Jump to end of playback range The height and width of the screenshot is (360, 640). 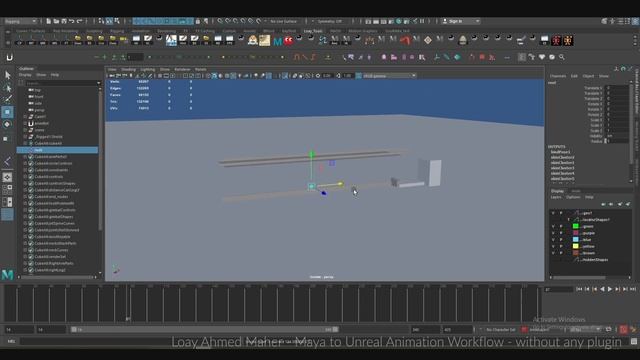coord(633,289)
